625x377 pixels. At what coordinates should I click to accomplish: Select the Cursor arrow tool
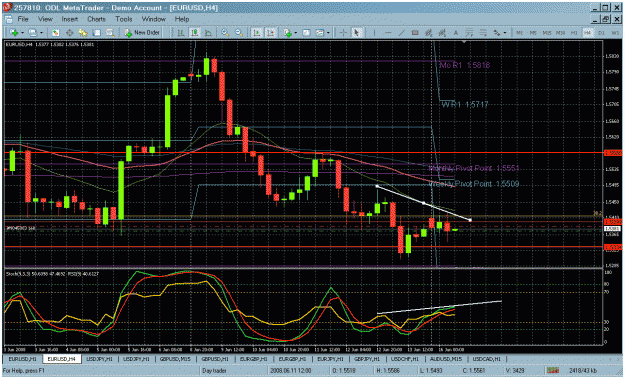tap(356, 33)
